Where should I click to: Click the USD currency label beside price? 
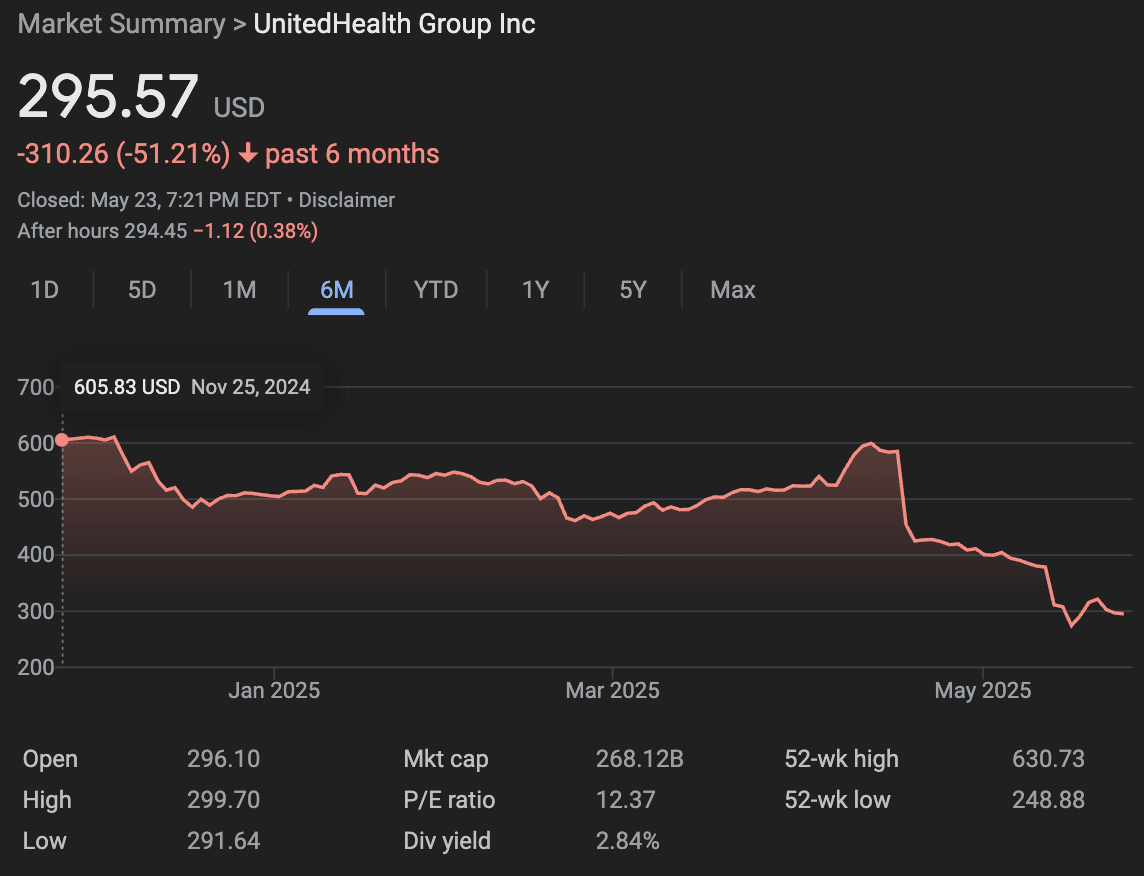pyautogui.click(x=239, y=108)
